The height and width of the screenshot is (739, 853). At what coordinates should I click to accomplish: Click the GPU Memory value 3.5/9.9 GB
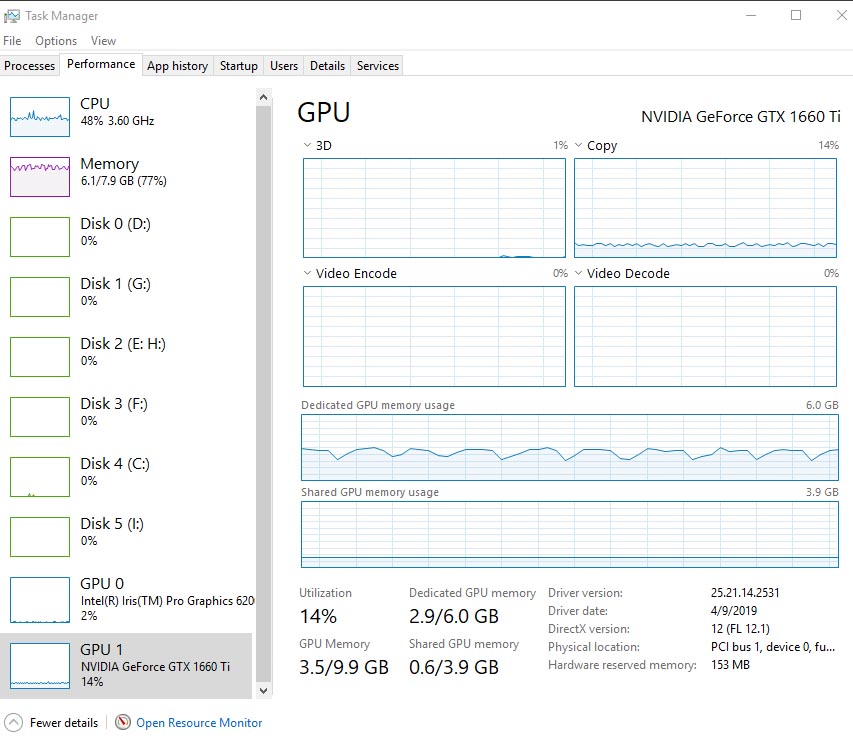coord(344,667)
